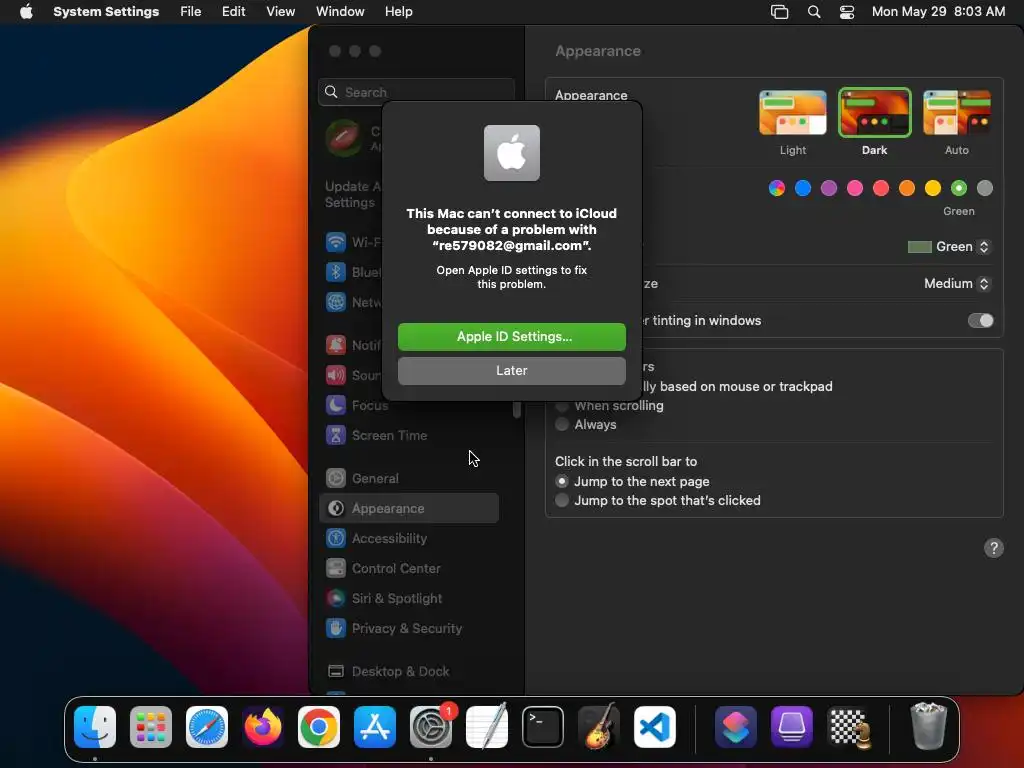Screen dimensions: 1024x768
Task: Click the Apple ID Settings button
Action: (x=511, y=337)
